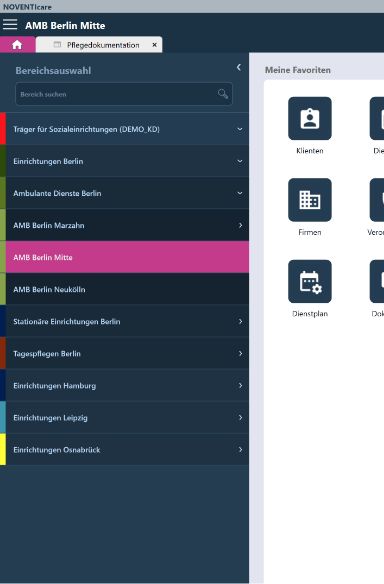Collapse Träger für Sozialeinrichtungen chevron

point(240,129)
